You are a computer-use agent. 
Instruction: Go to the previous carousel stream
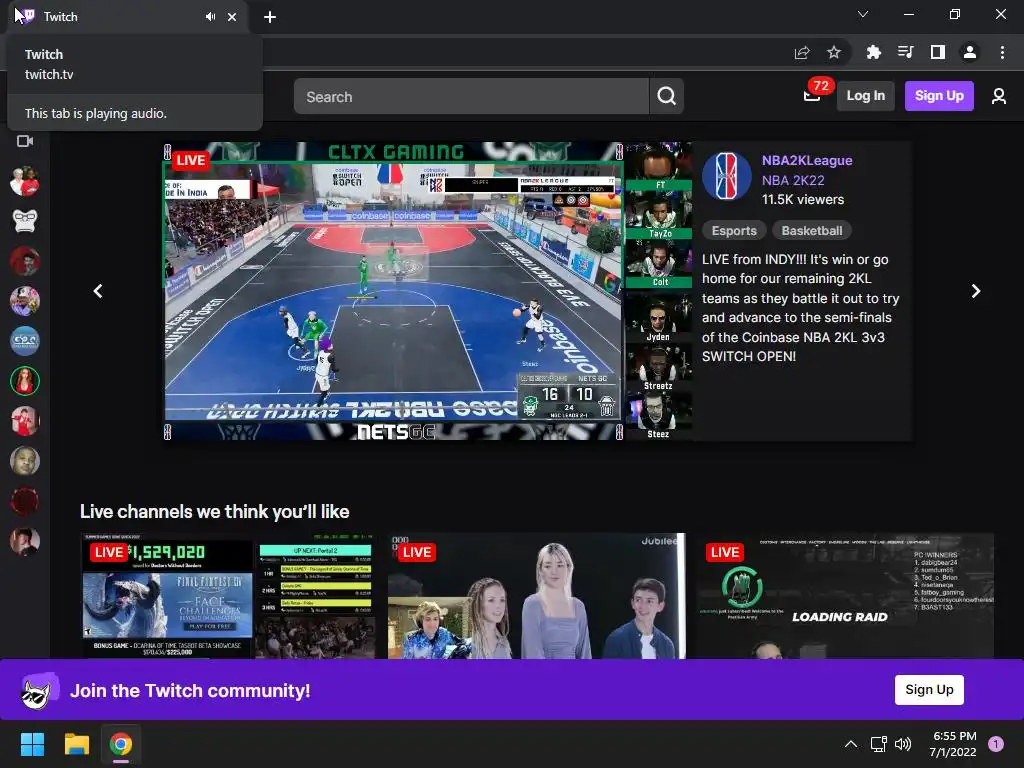click(x=98, y=291)
